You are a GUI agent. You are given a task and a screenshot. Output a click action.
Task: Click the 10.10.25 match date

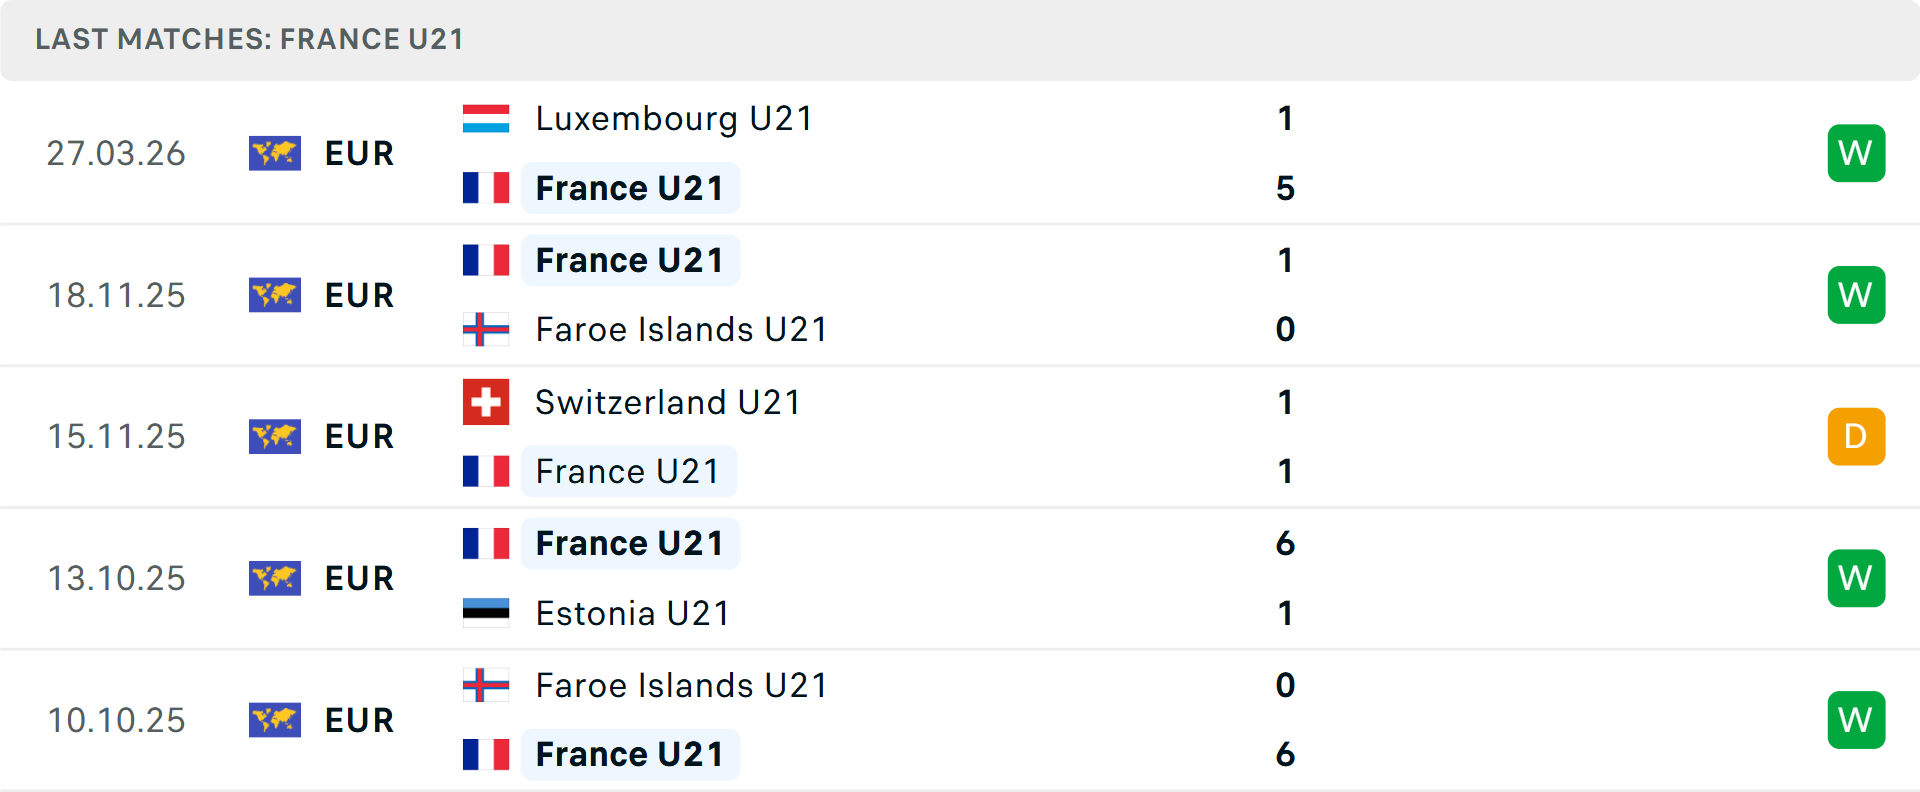click(x=117, y=720)
